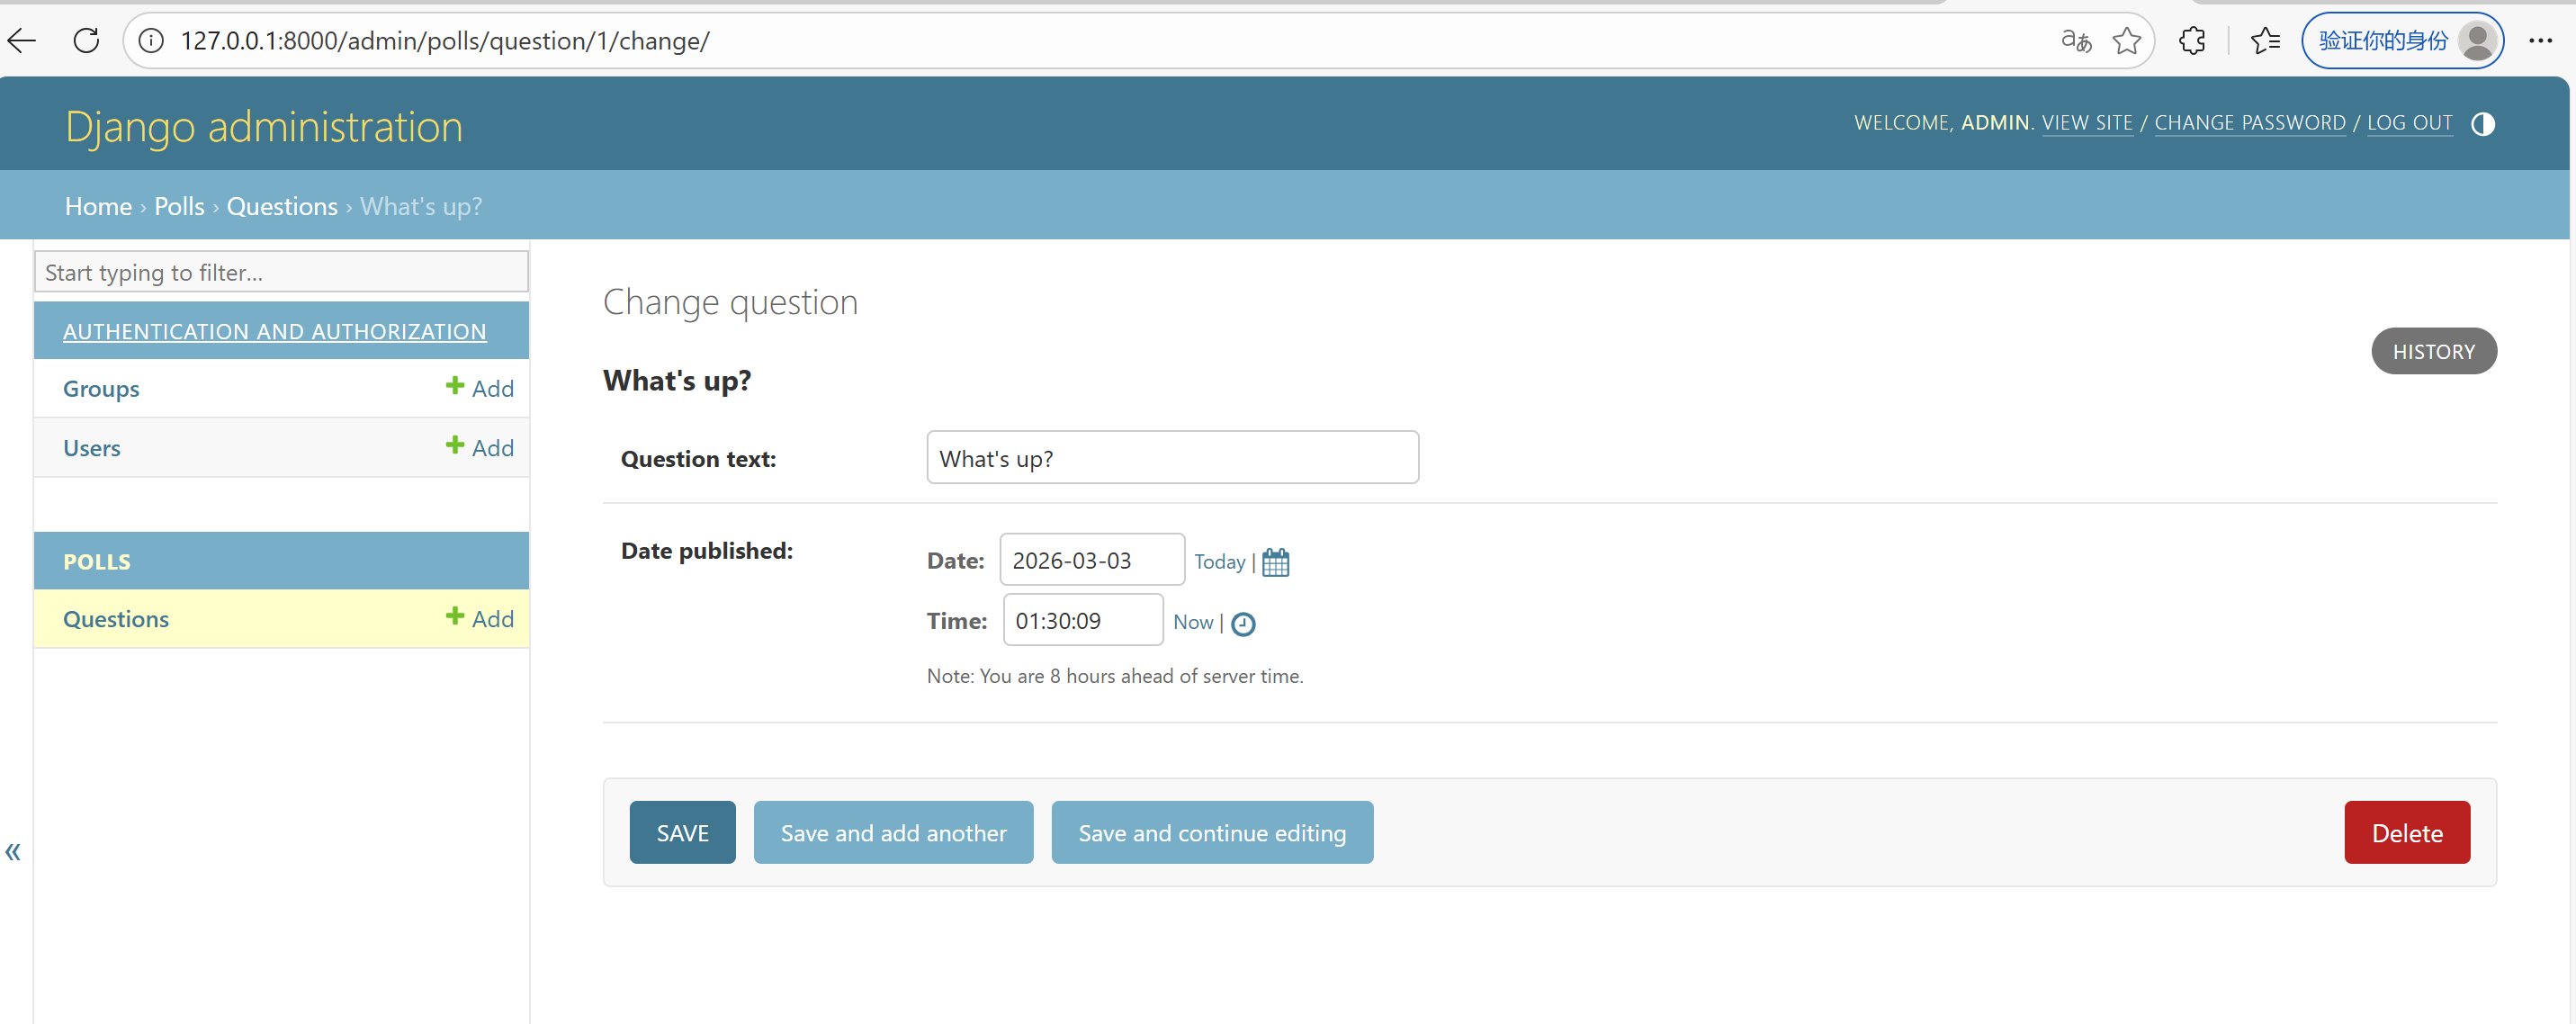
Task: Open the calendar date picker icon
Action: click(1275, 562)
